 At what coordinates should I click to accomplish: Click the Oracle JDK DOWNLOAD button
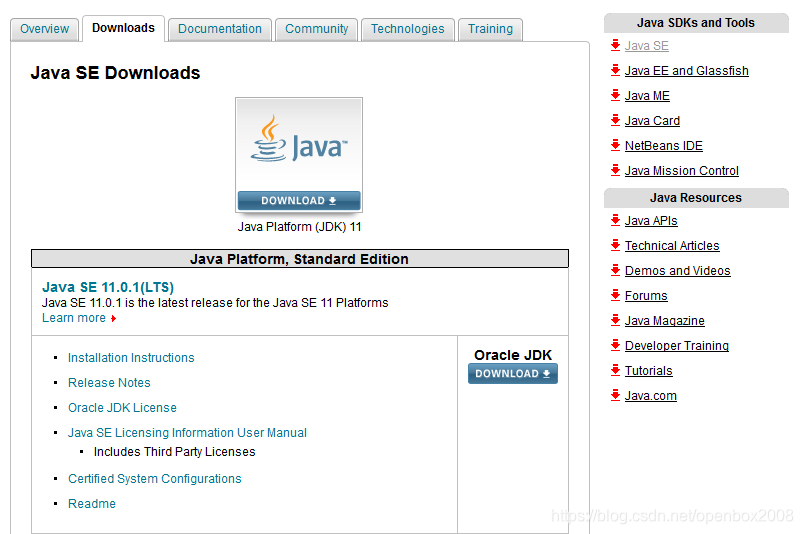pyautogui.click(x=513, y=374)
